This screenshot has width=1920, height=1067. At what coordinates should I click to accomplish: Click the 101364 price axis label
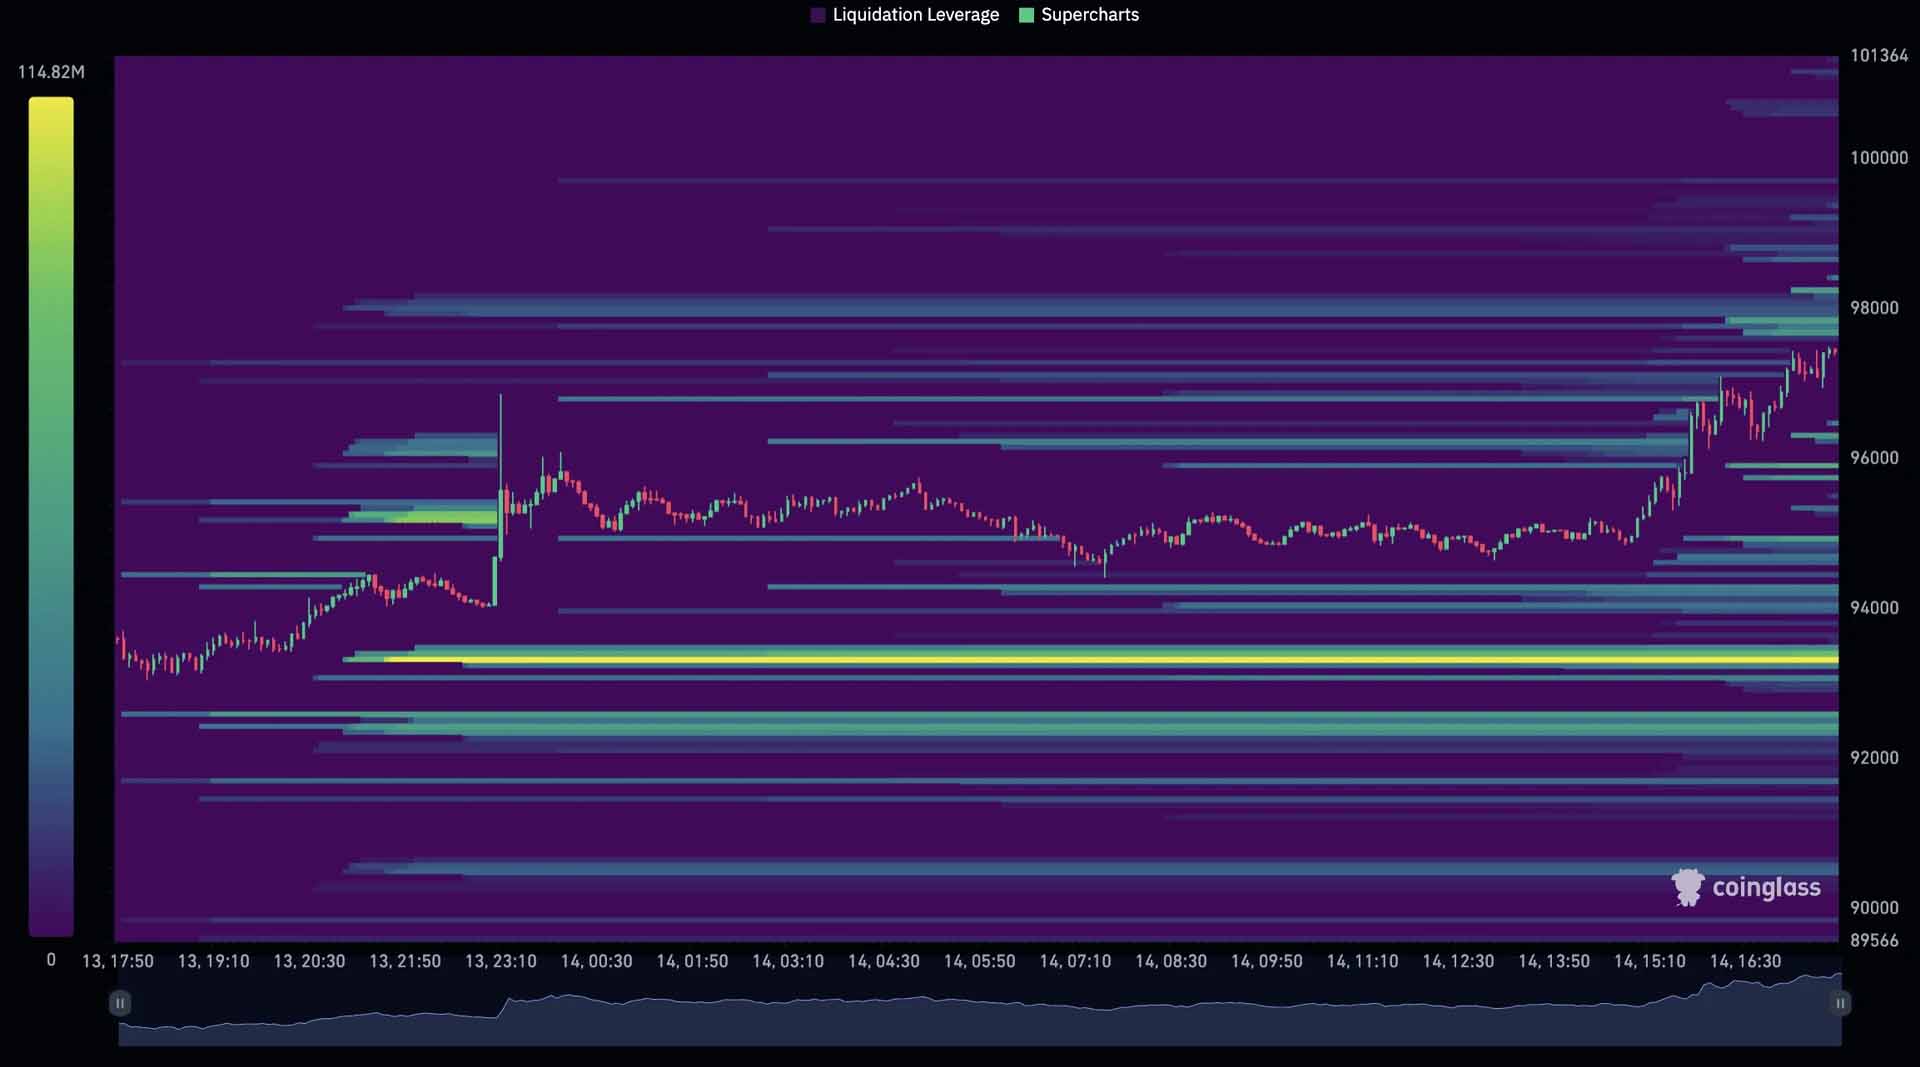pyautogui.click(x=1879, y=56)
